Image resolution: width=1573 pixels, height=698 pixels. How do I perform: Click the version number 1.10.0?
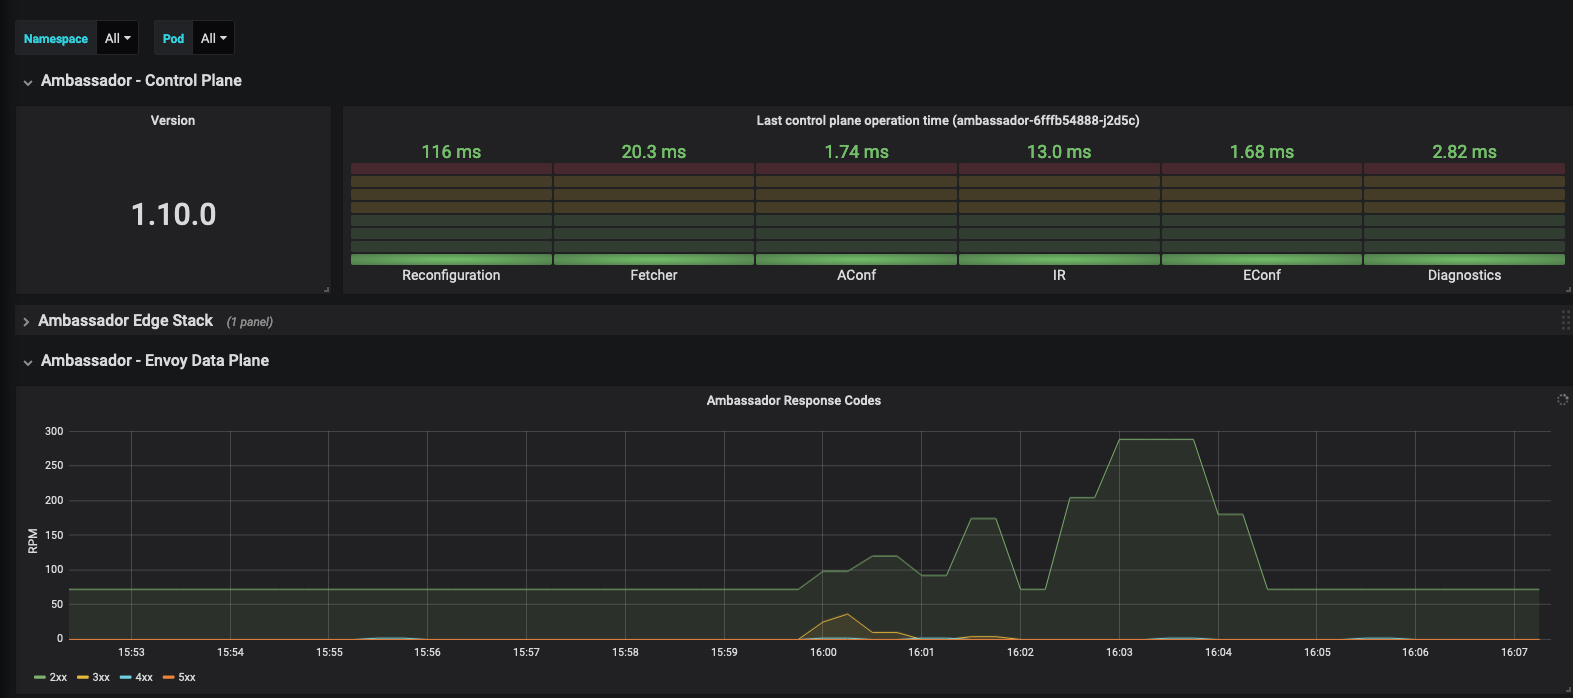173,214
